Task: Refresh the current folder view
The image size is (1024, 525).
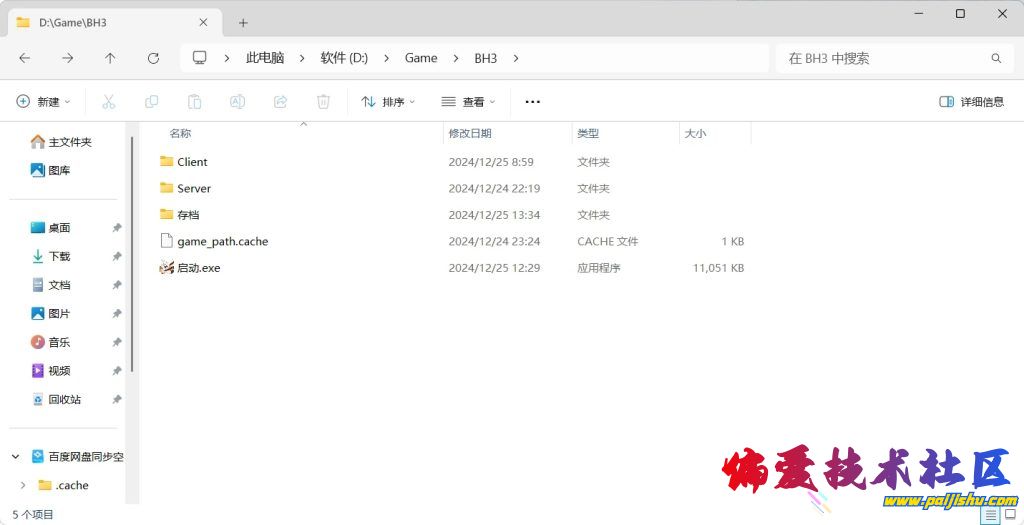Action: 153,58
